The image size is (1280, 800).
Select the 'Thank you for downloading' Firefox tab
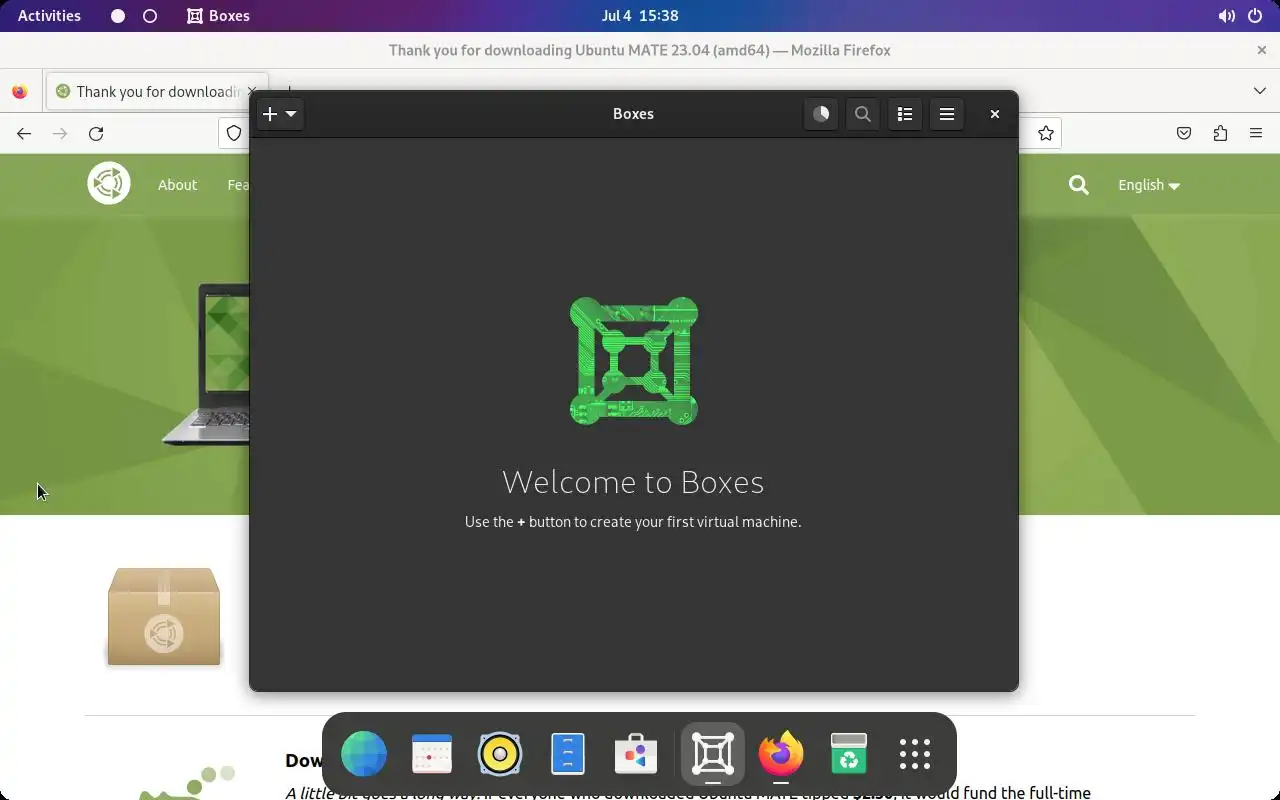[156, 91]
